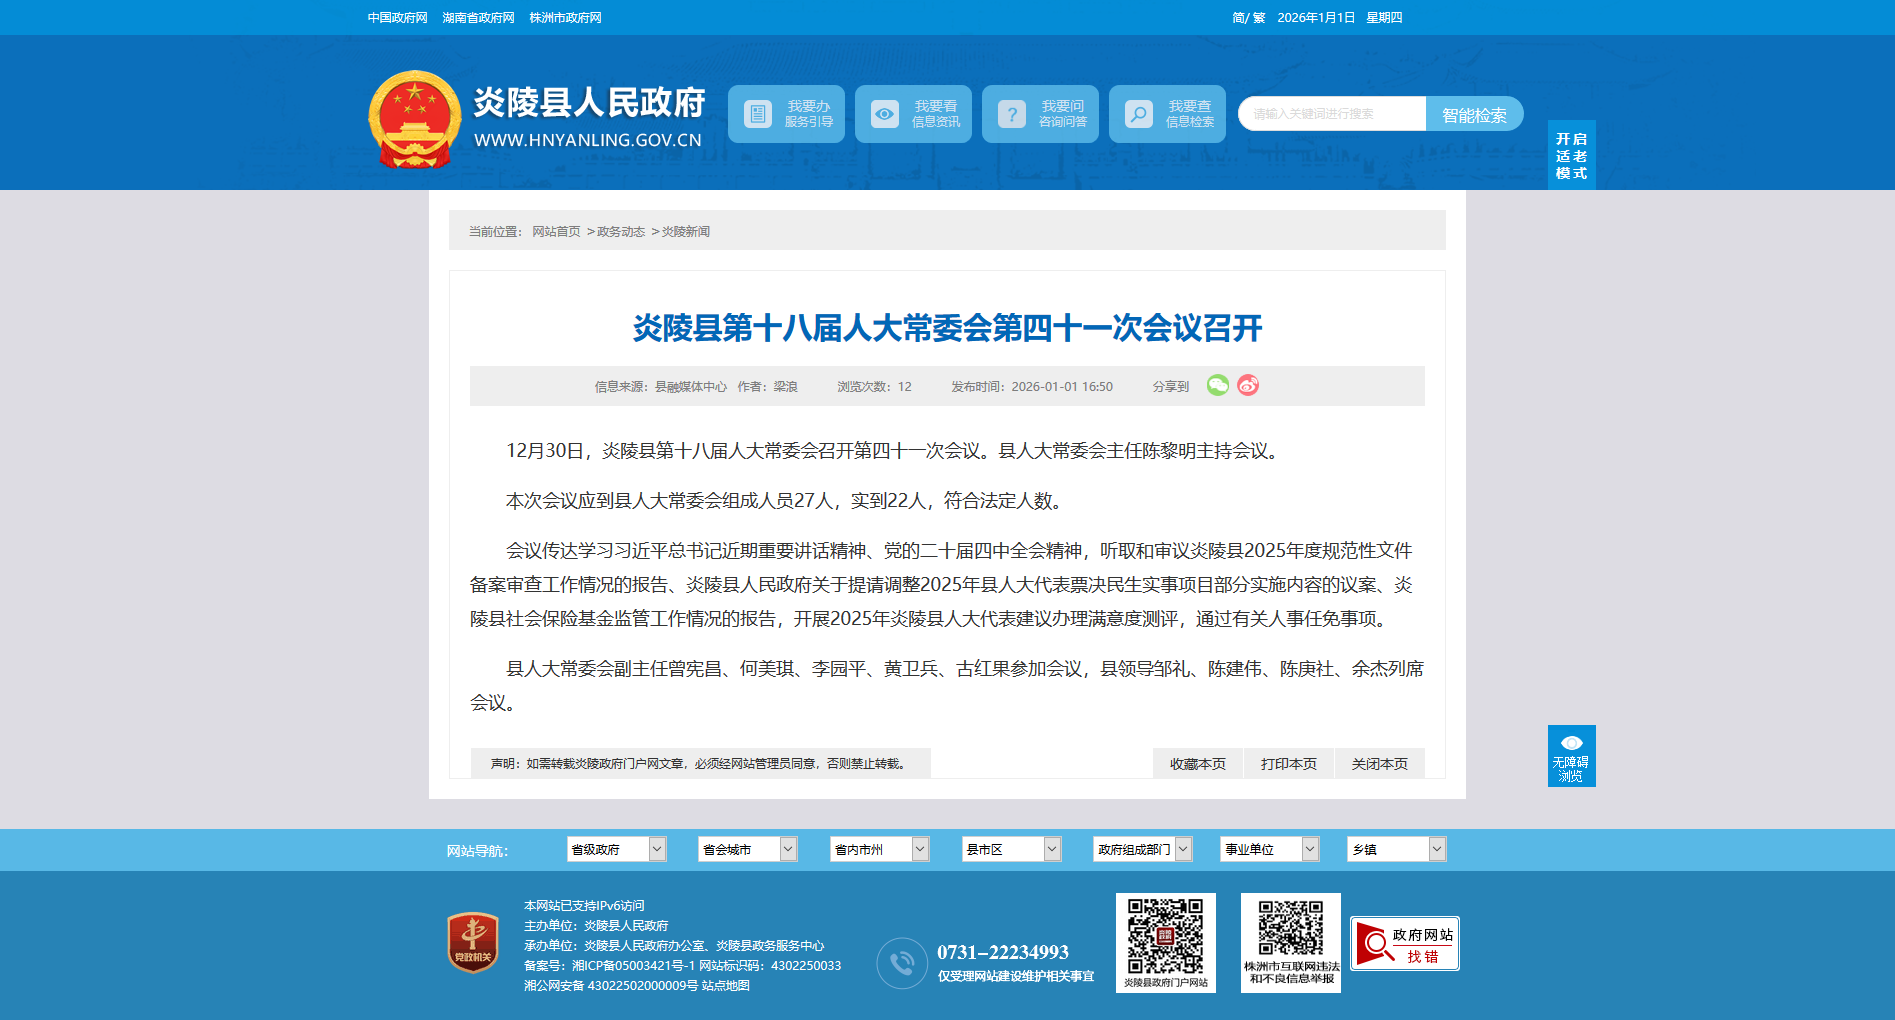The image size is (1895, 1020).
Task: Go to 网站首页 in breadcrumb
Action: tap(556, 231)
